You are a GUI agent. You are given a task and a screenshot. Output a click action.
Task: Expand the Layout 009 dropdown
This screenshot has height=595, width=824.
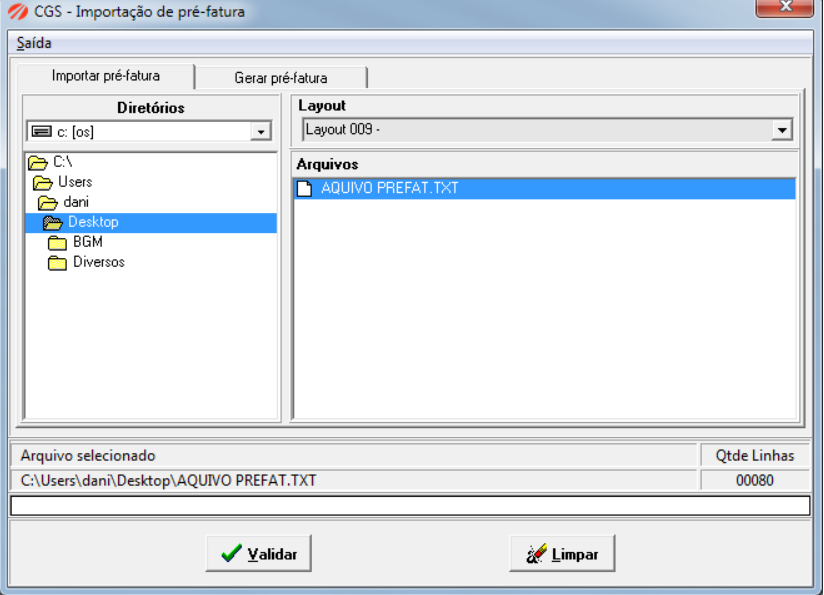point(782,130)
